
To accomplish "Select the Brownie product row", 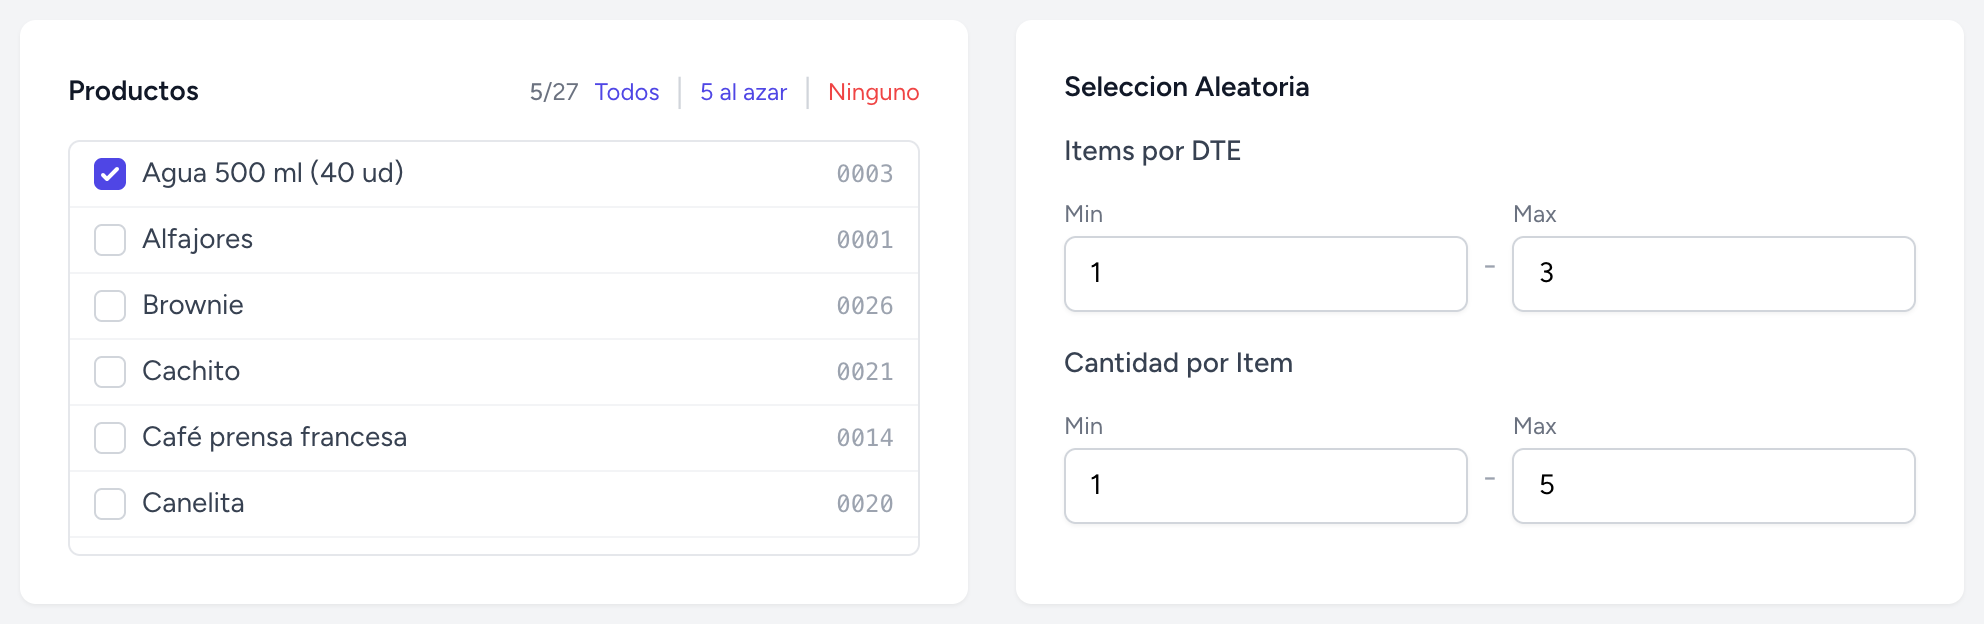I will [400, 305].
